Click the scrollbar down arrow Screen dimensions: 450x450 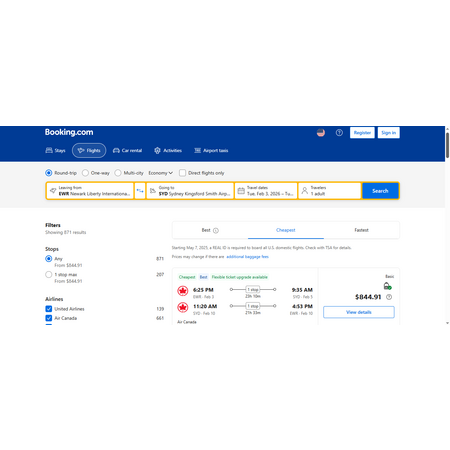pos(447,323)
